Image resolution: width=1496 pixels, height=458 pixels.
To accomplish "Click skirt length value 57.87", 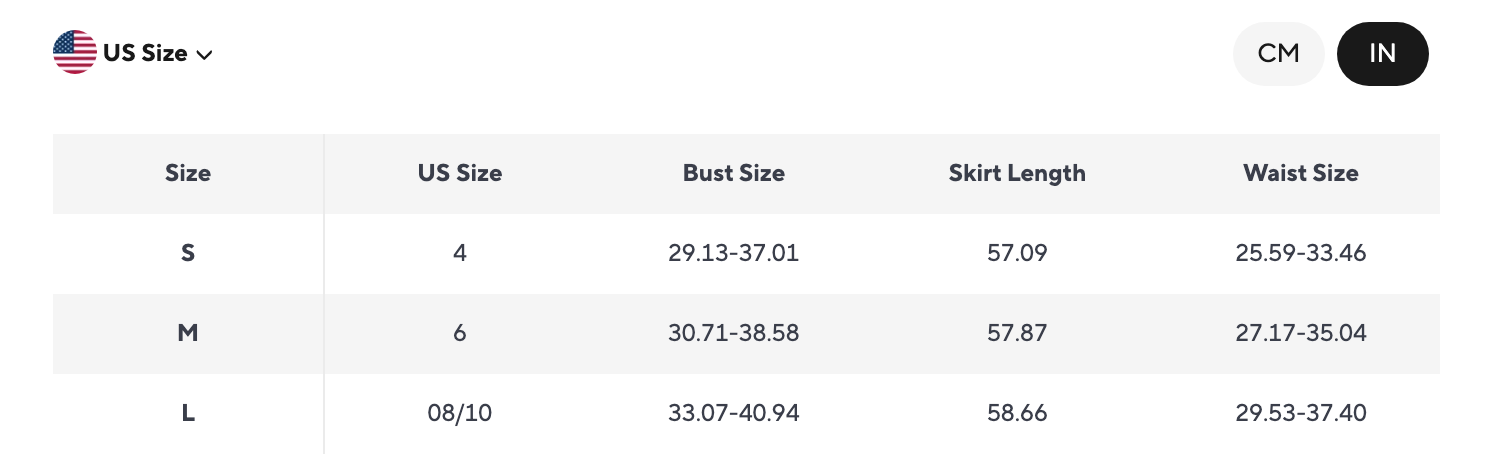I will point(1017,333).
